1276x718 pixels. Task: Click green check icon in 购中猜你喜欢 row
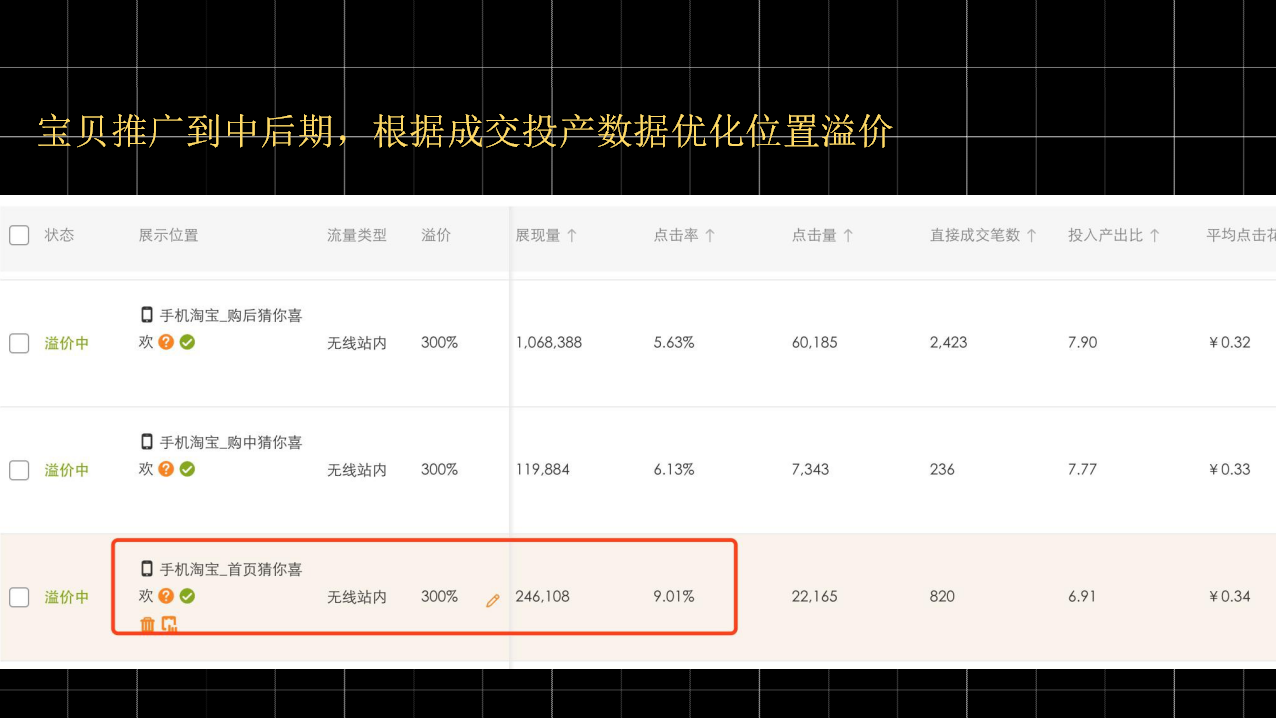(187, 468)
